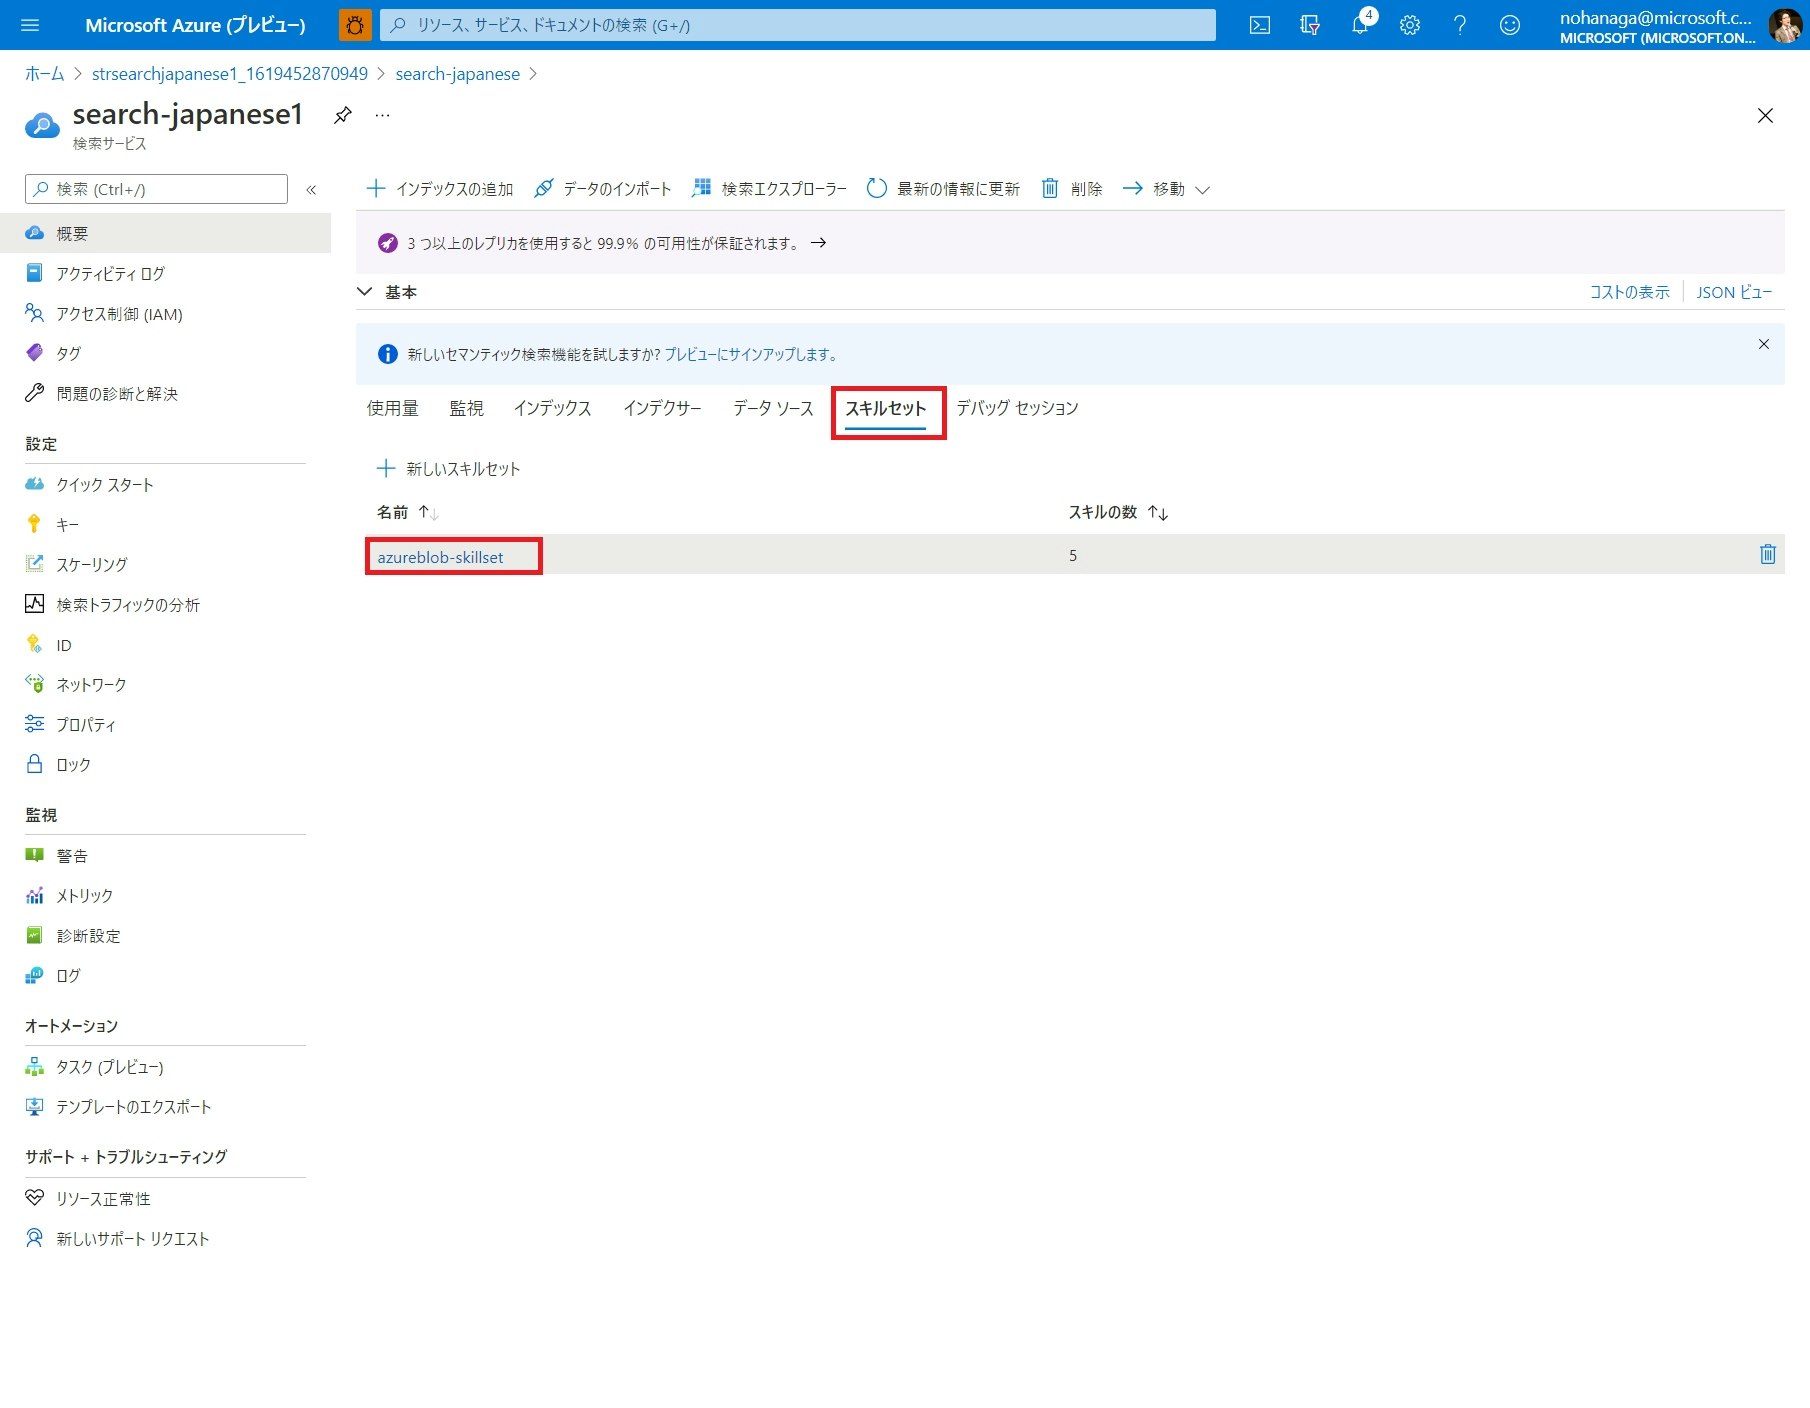Image resolution: width=1810 pixels, height=1408 pixels.
Task: Open the コストの表示 link
Action: pos(1630,292)
